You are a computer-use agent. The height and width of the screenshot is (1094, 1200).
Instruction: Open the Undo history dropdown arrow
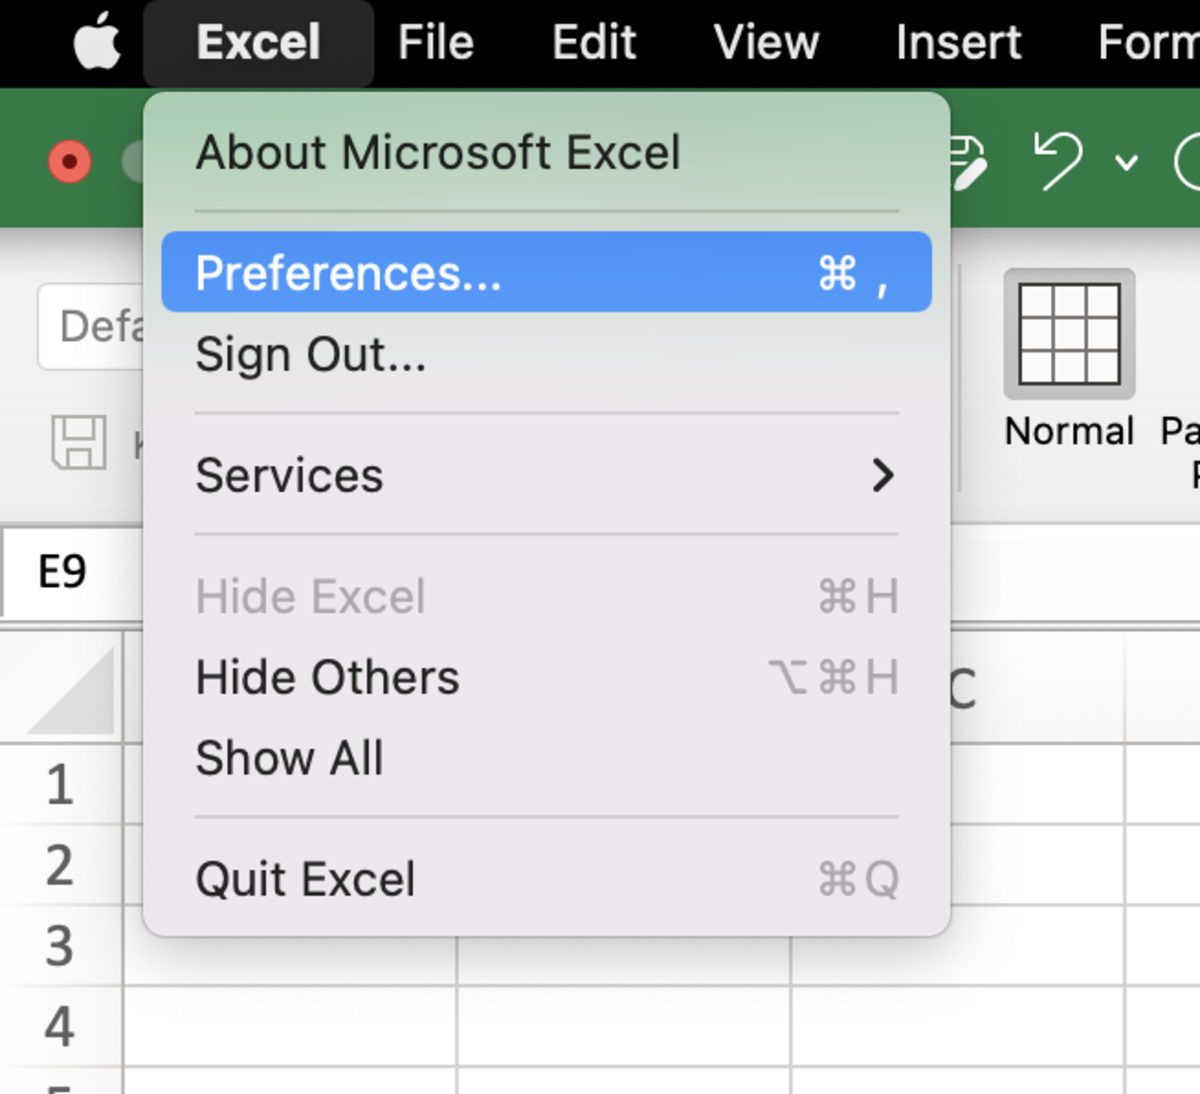click(x=1127, y=162)
